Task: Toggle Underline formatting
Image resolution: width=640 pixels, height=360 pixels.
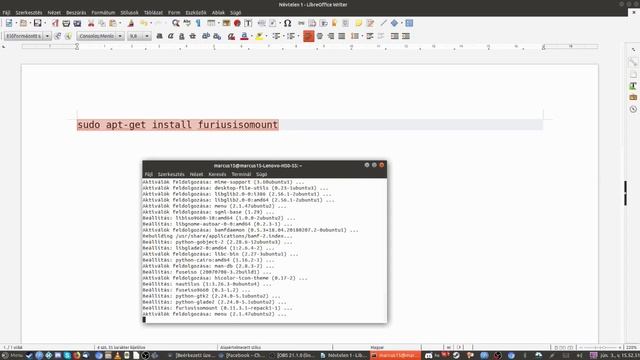Action: pos(182,36)
